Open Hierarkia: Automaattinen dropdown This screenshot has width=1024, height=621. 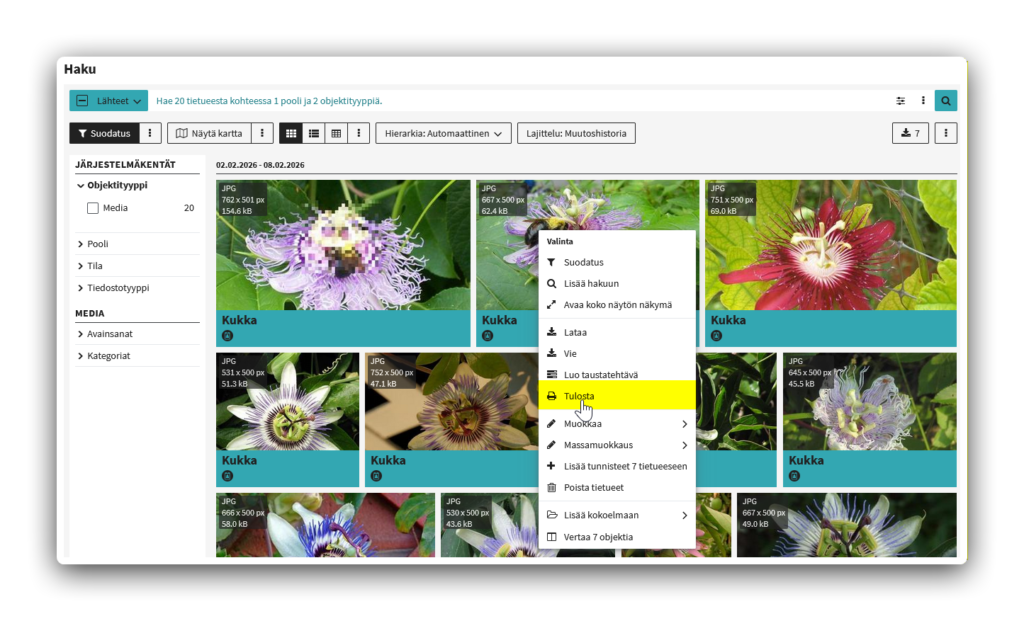pos(443,133)
